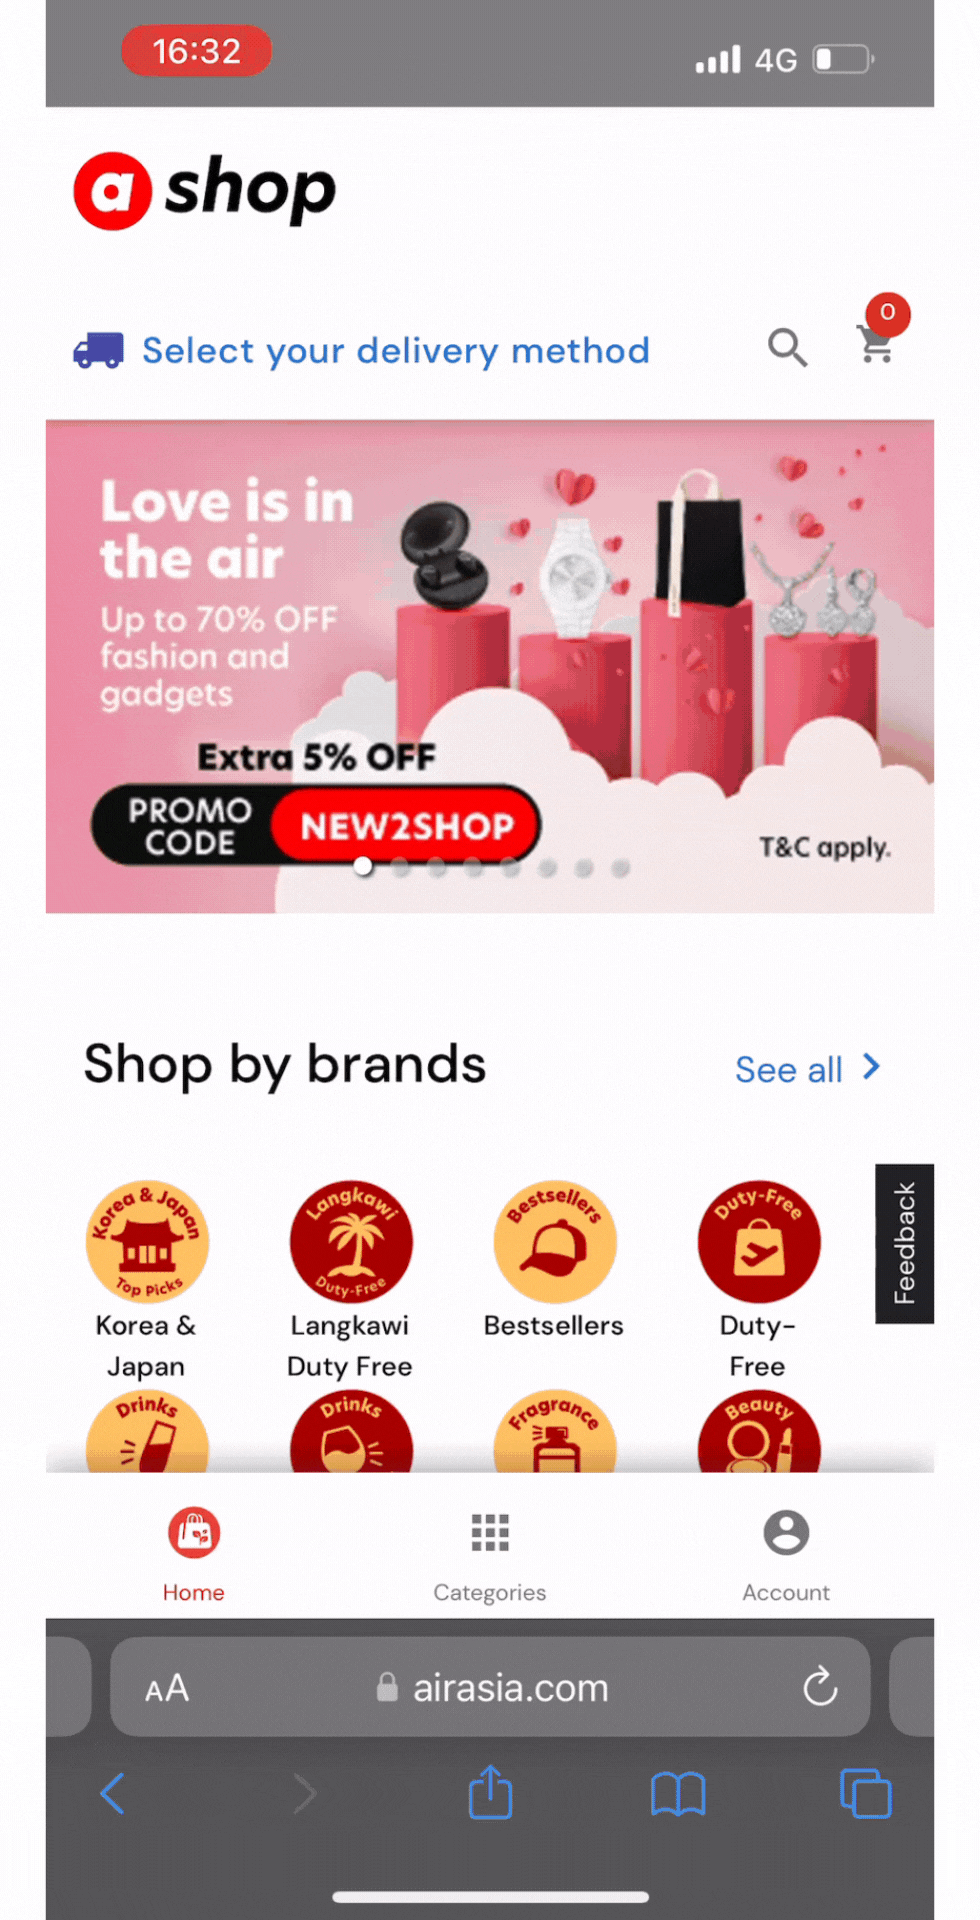The image size is (980, 1920).
Task: Open Langkawi Duty Free brand icon
Action: click(x=351, y=1241)
